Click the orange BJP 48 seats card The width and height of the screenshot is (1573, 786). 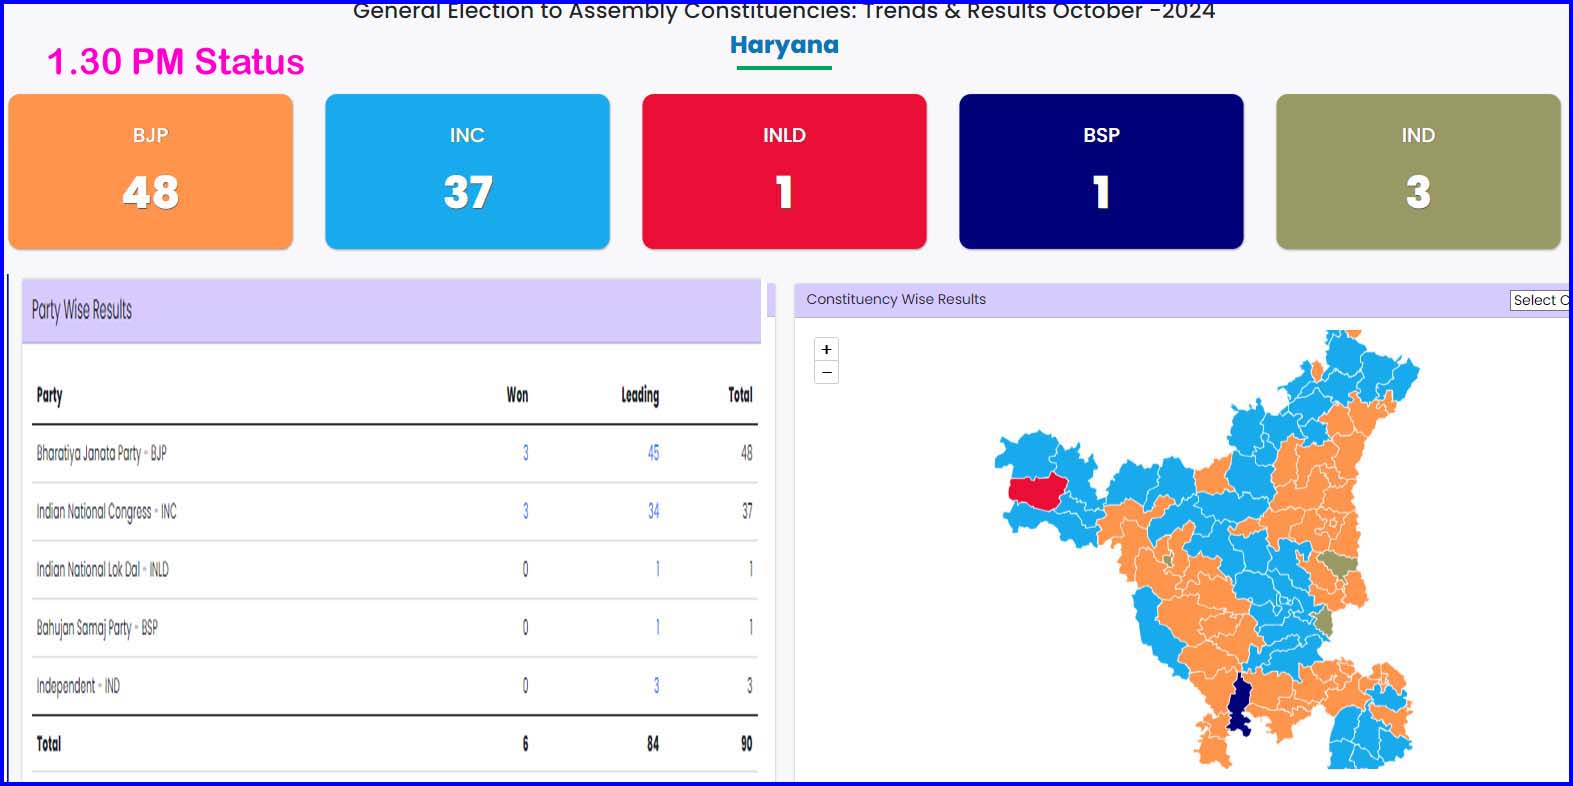point(151,171)
